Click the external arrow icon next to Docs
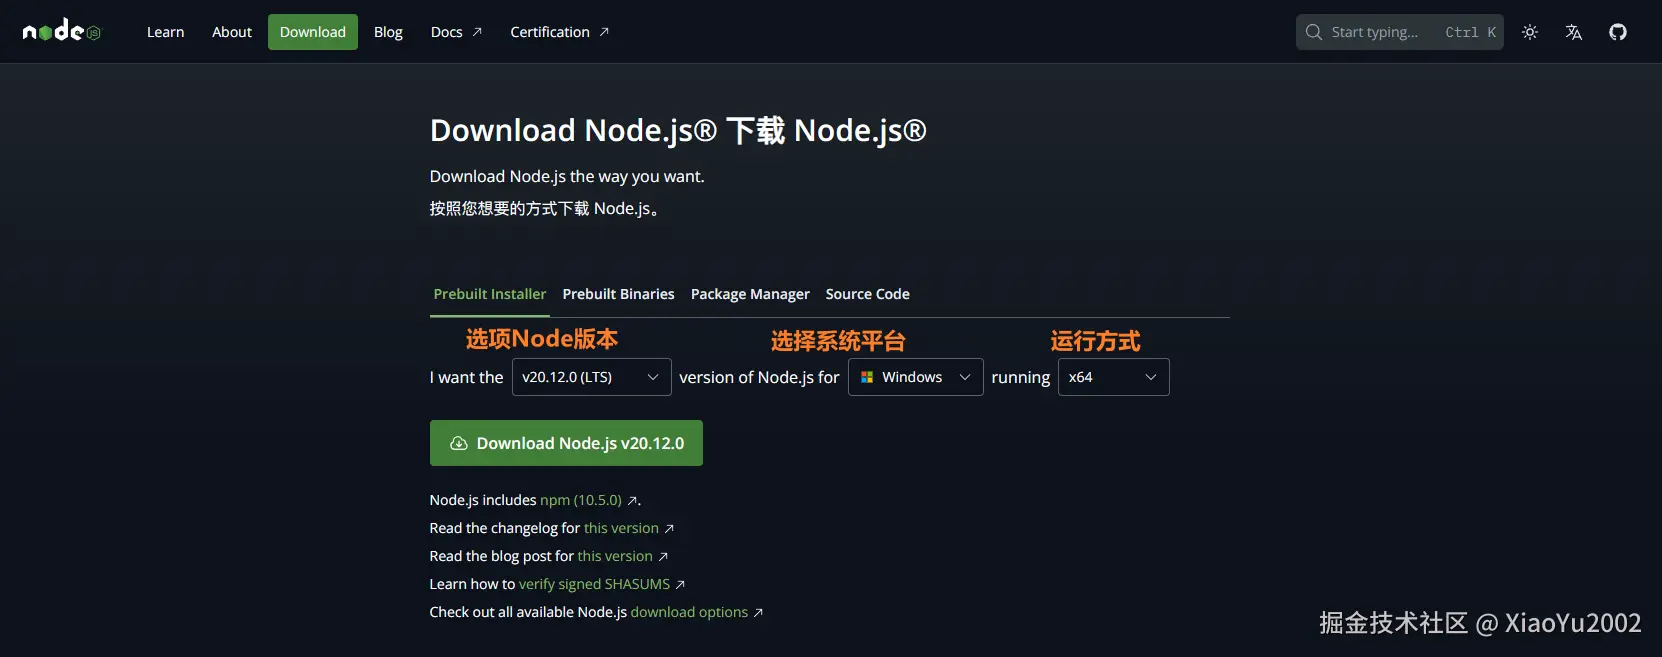The image size is (1662, 657). [477, 32]
